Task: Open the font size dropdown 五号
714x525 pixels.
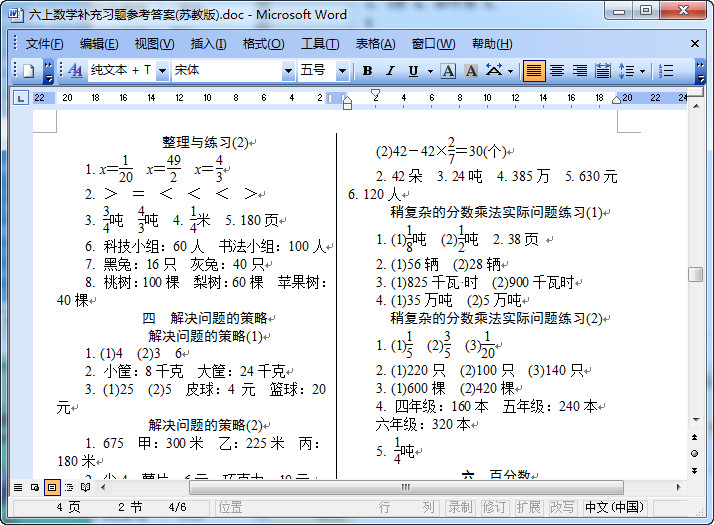Action: 342,71
